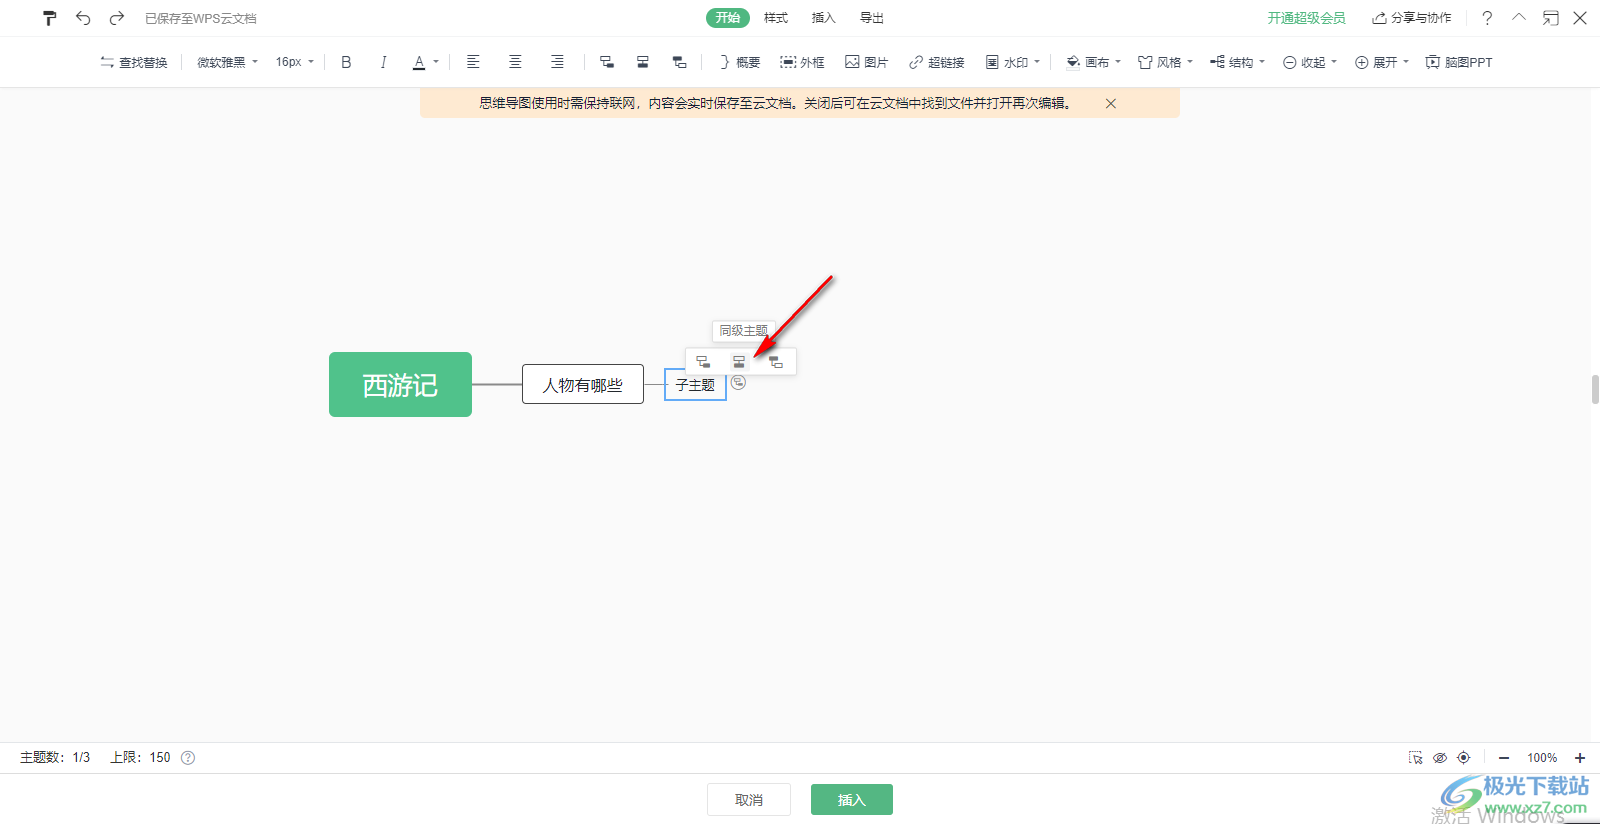The image size is (1600, 824).
Task: Expand the font color dropdown arrow
Action: (436, 62)
